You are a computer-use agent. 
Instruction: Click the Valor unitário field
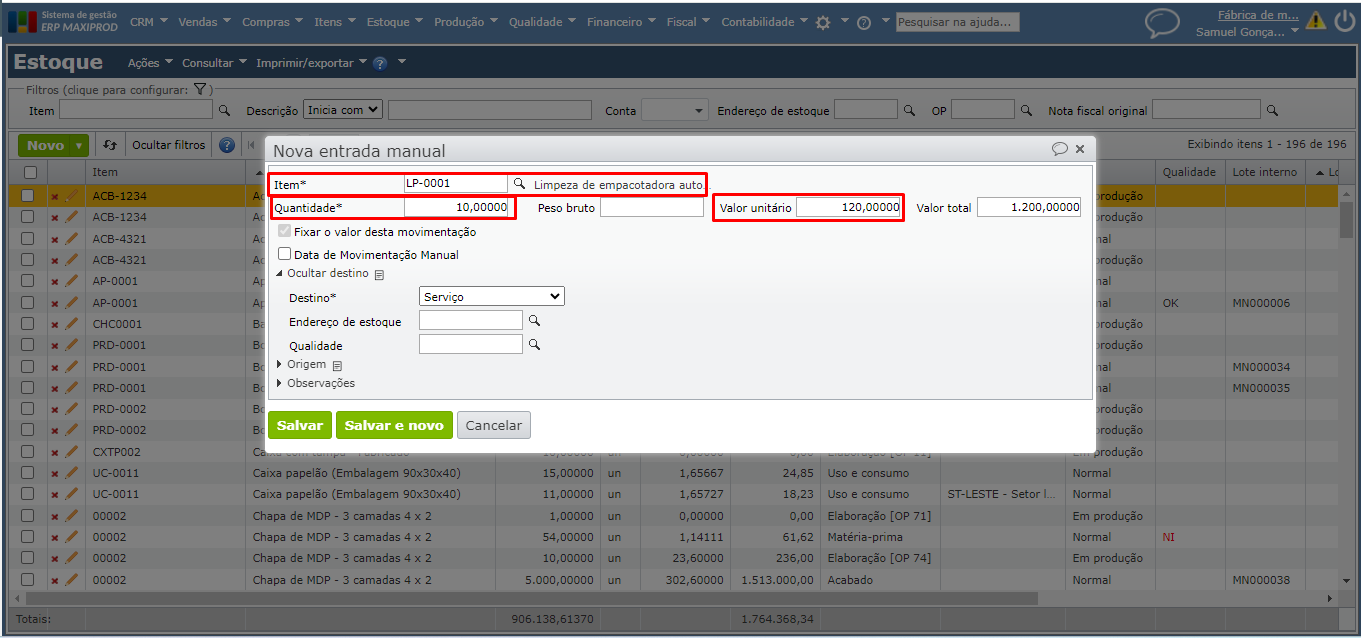pyautogui.click(x=849, y=207)
